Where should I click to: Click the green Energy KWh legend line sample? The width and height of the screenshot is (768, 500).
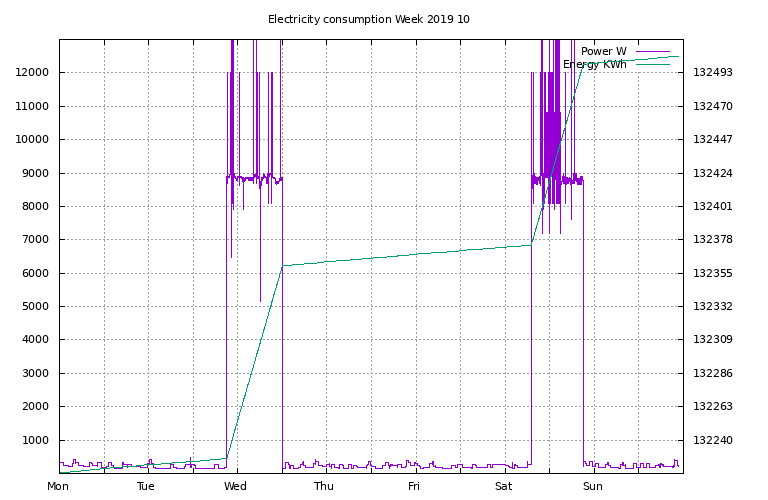[x=653, y=65]
